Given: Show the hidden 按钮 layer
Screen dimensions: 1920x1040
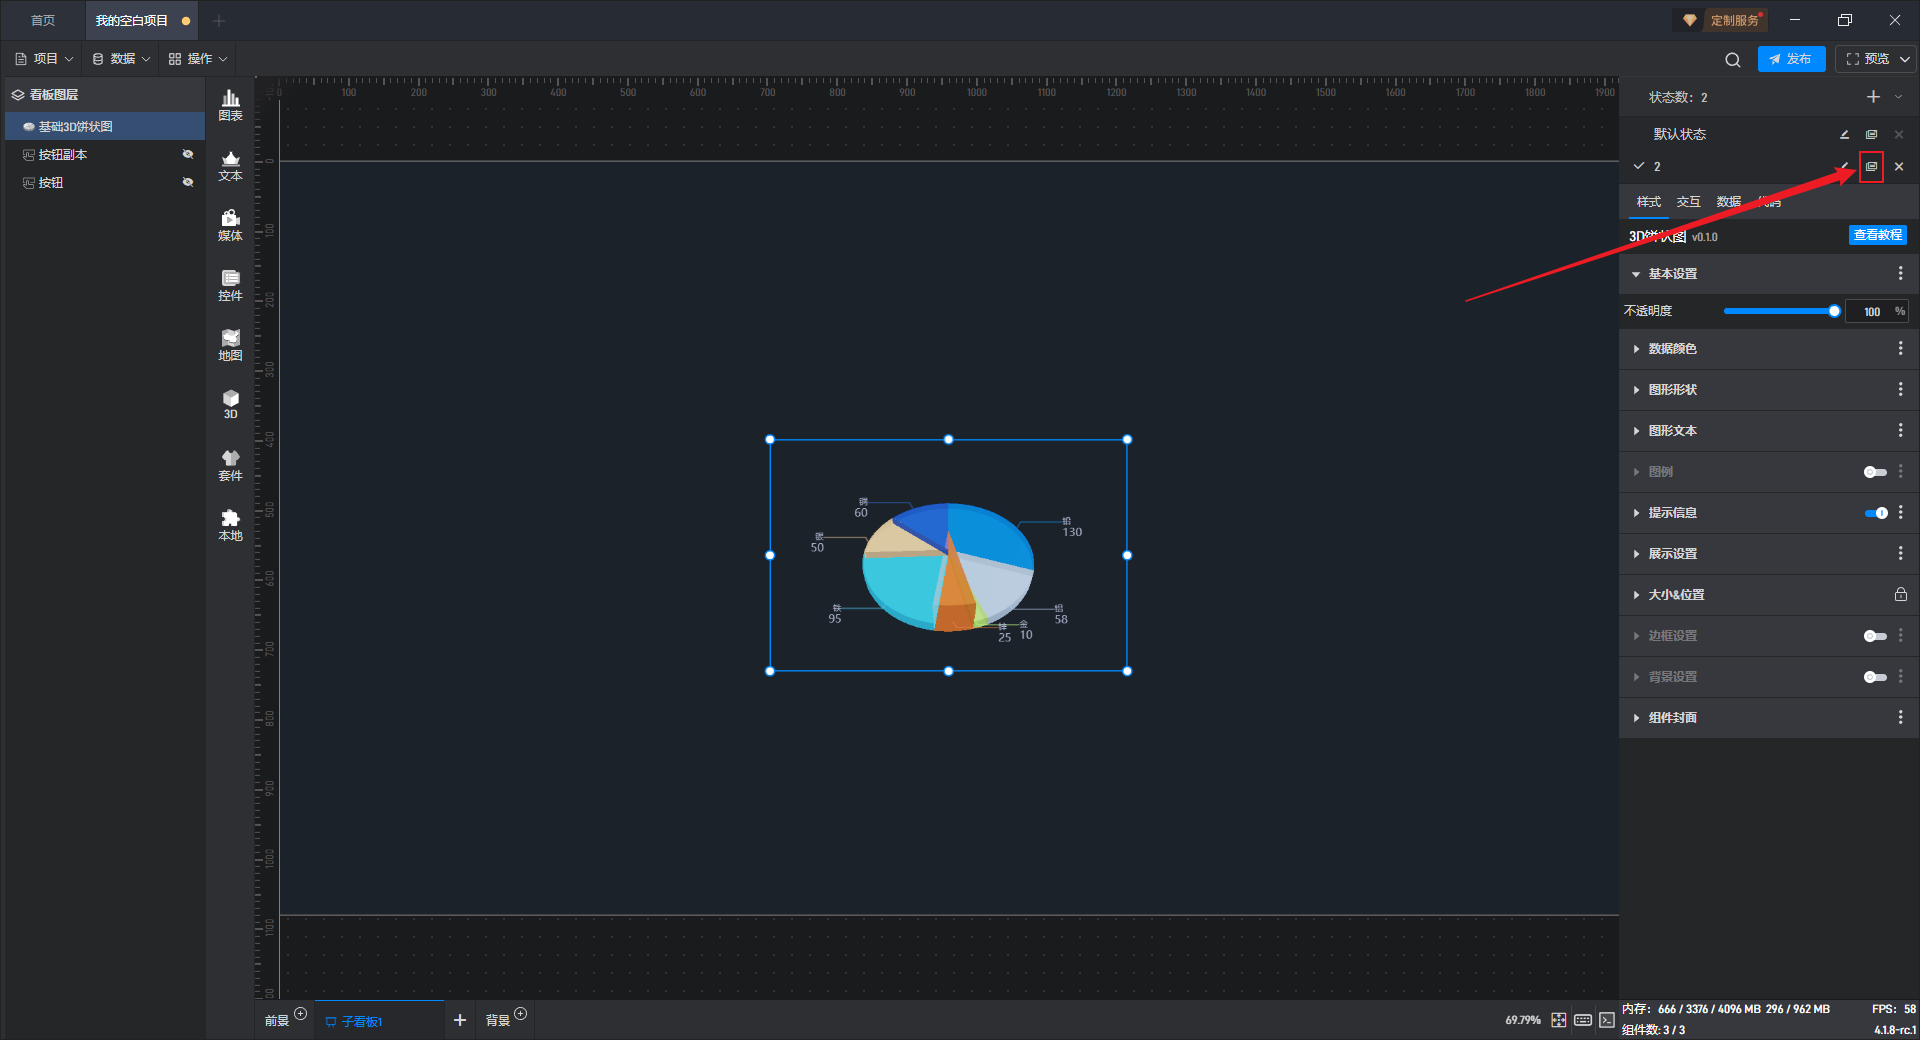Looking at the screenshot, I should (x=188, y=182).
